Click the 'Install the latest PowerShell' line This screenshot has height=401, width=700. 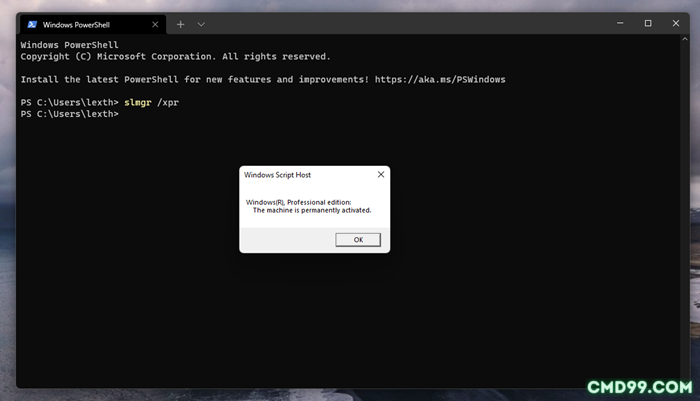tap(263, 79)
